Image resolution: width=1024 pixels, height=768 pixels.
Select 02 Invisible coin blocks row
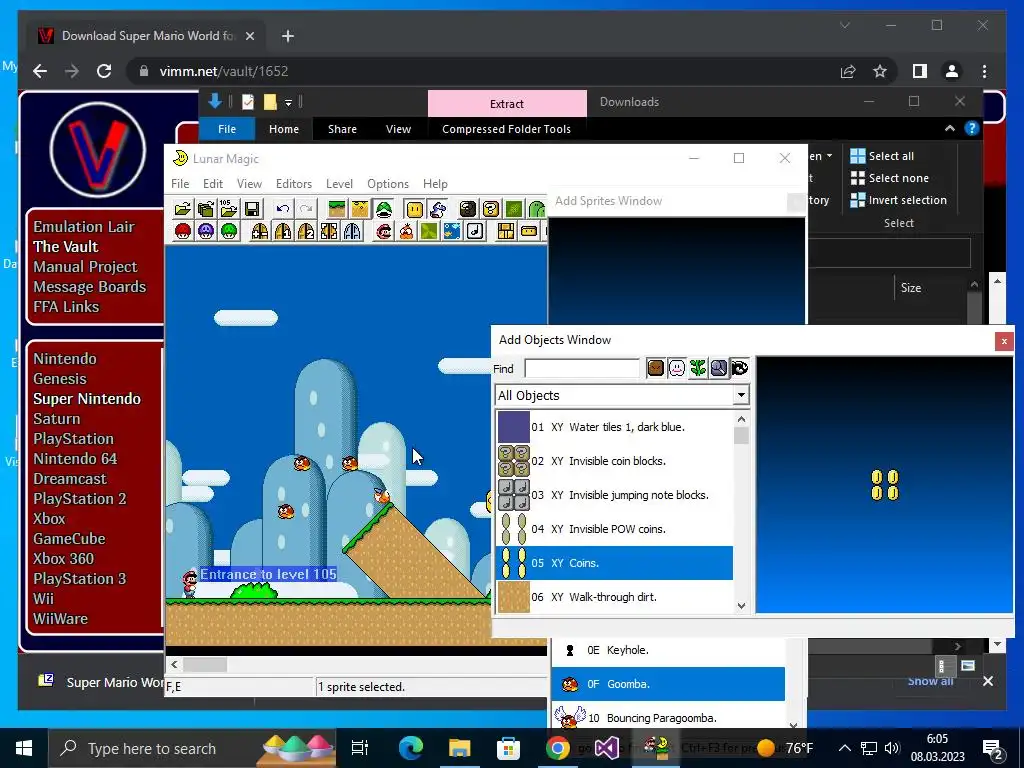click(x=615, y=461)
